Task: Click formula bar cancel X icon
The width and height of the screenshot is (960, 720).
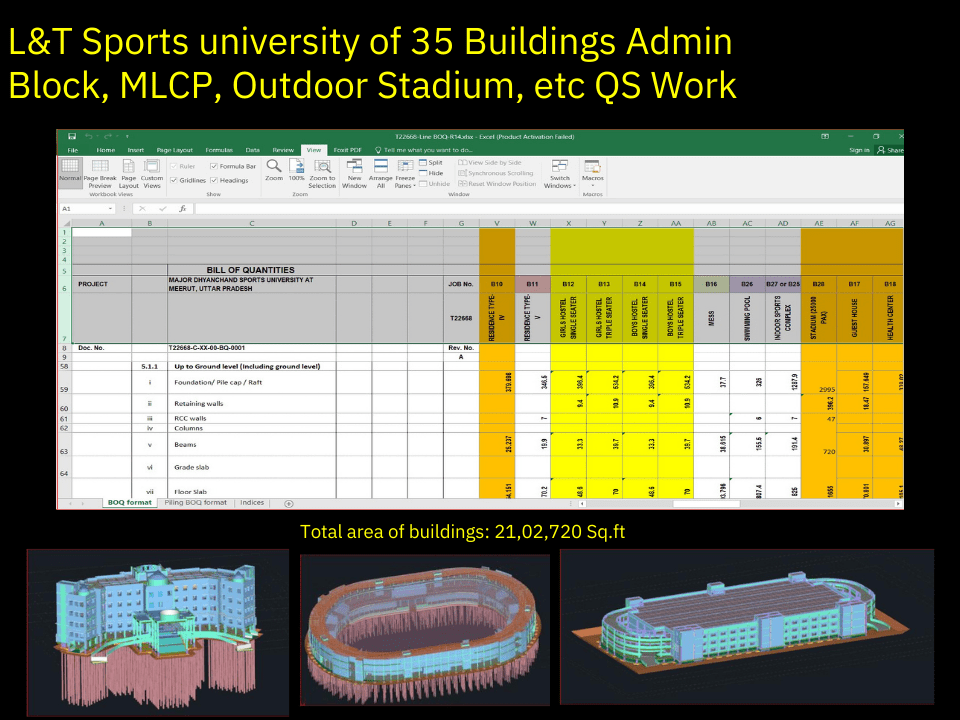Action: coord(142,209)
